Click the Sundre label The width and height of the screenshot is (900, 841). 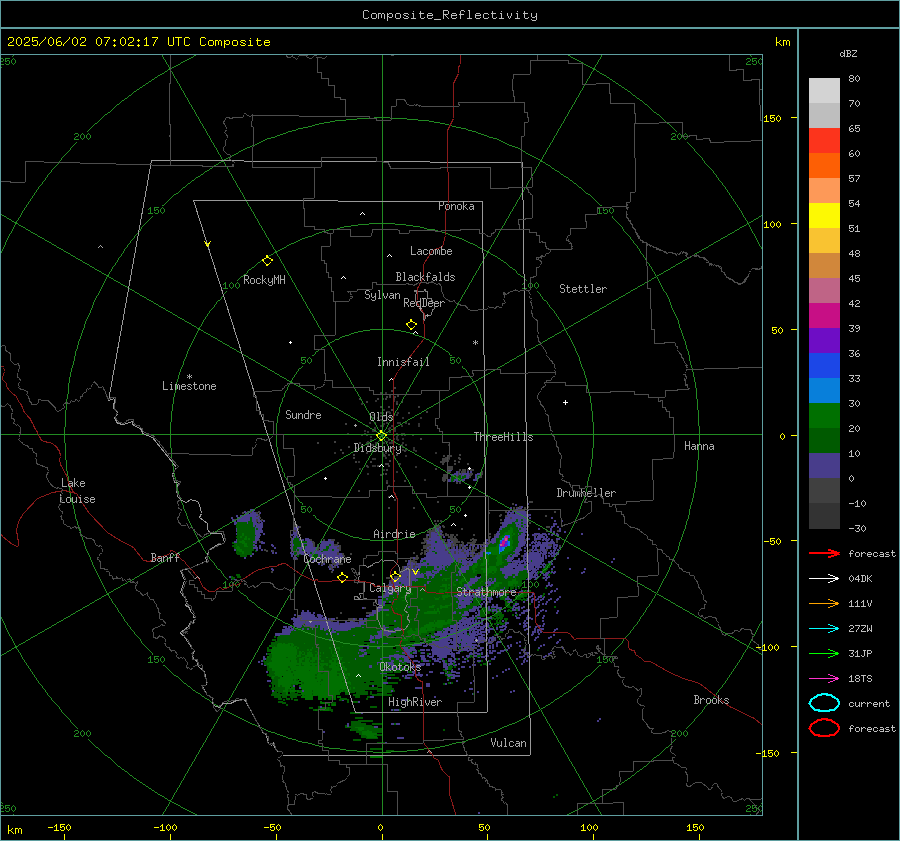point(303,414)
